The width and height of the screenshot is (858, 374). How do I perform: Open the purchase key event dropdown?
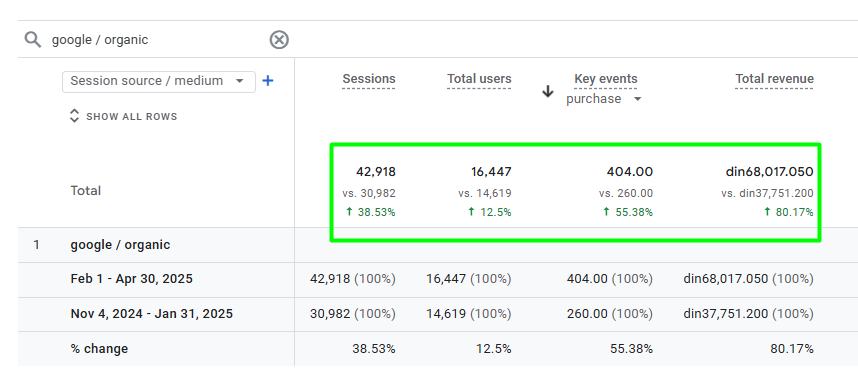click(x=604, y=99)
